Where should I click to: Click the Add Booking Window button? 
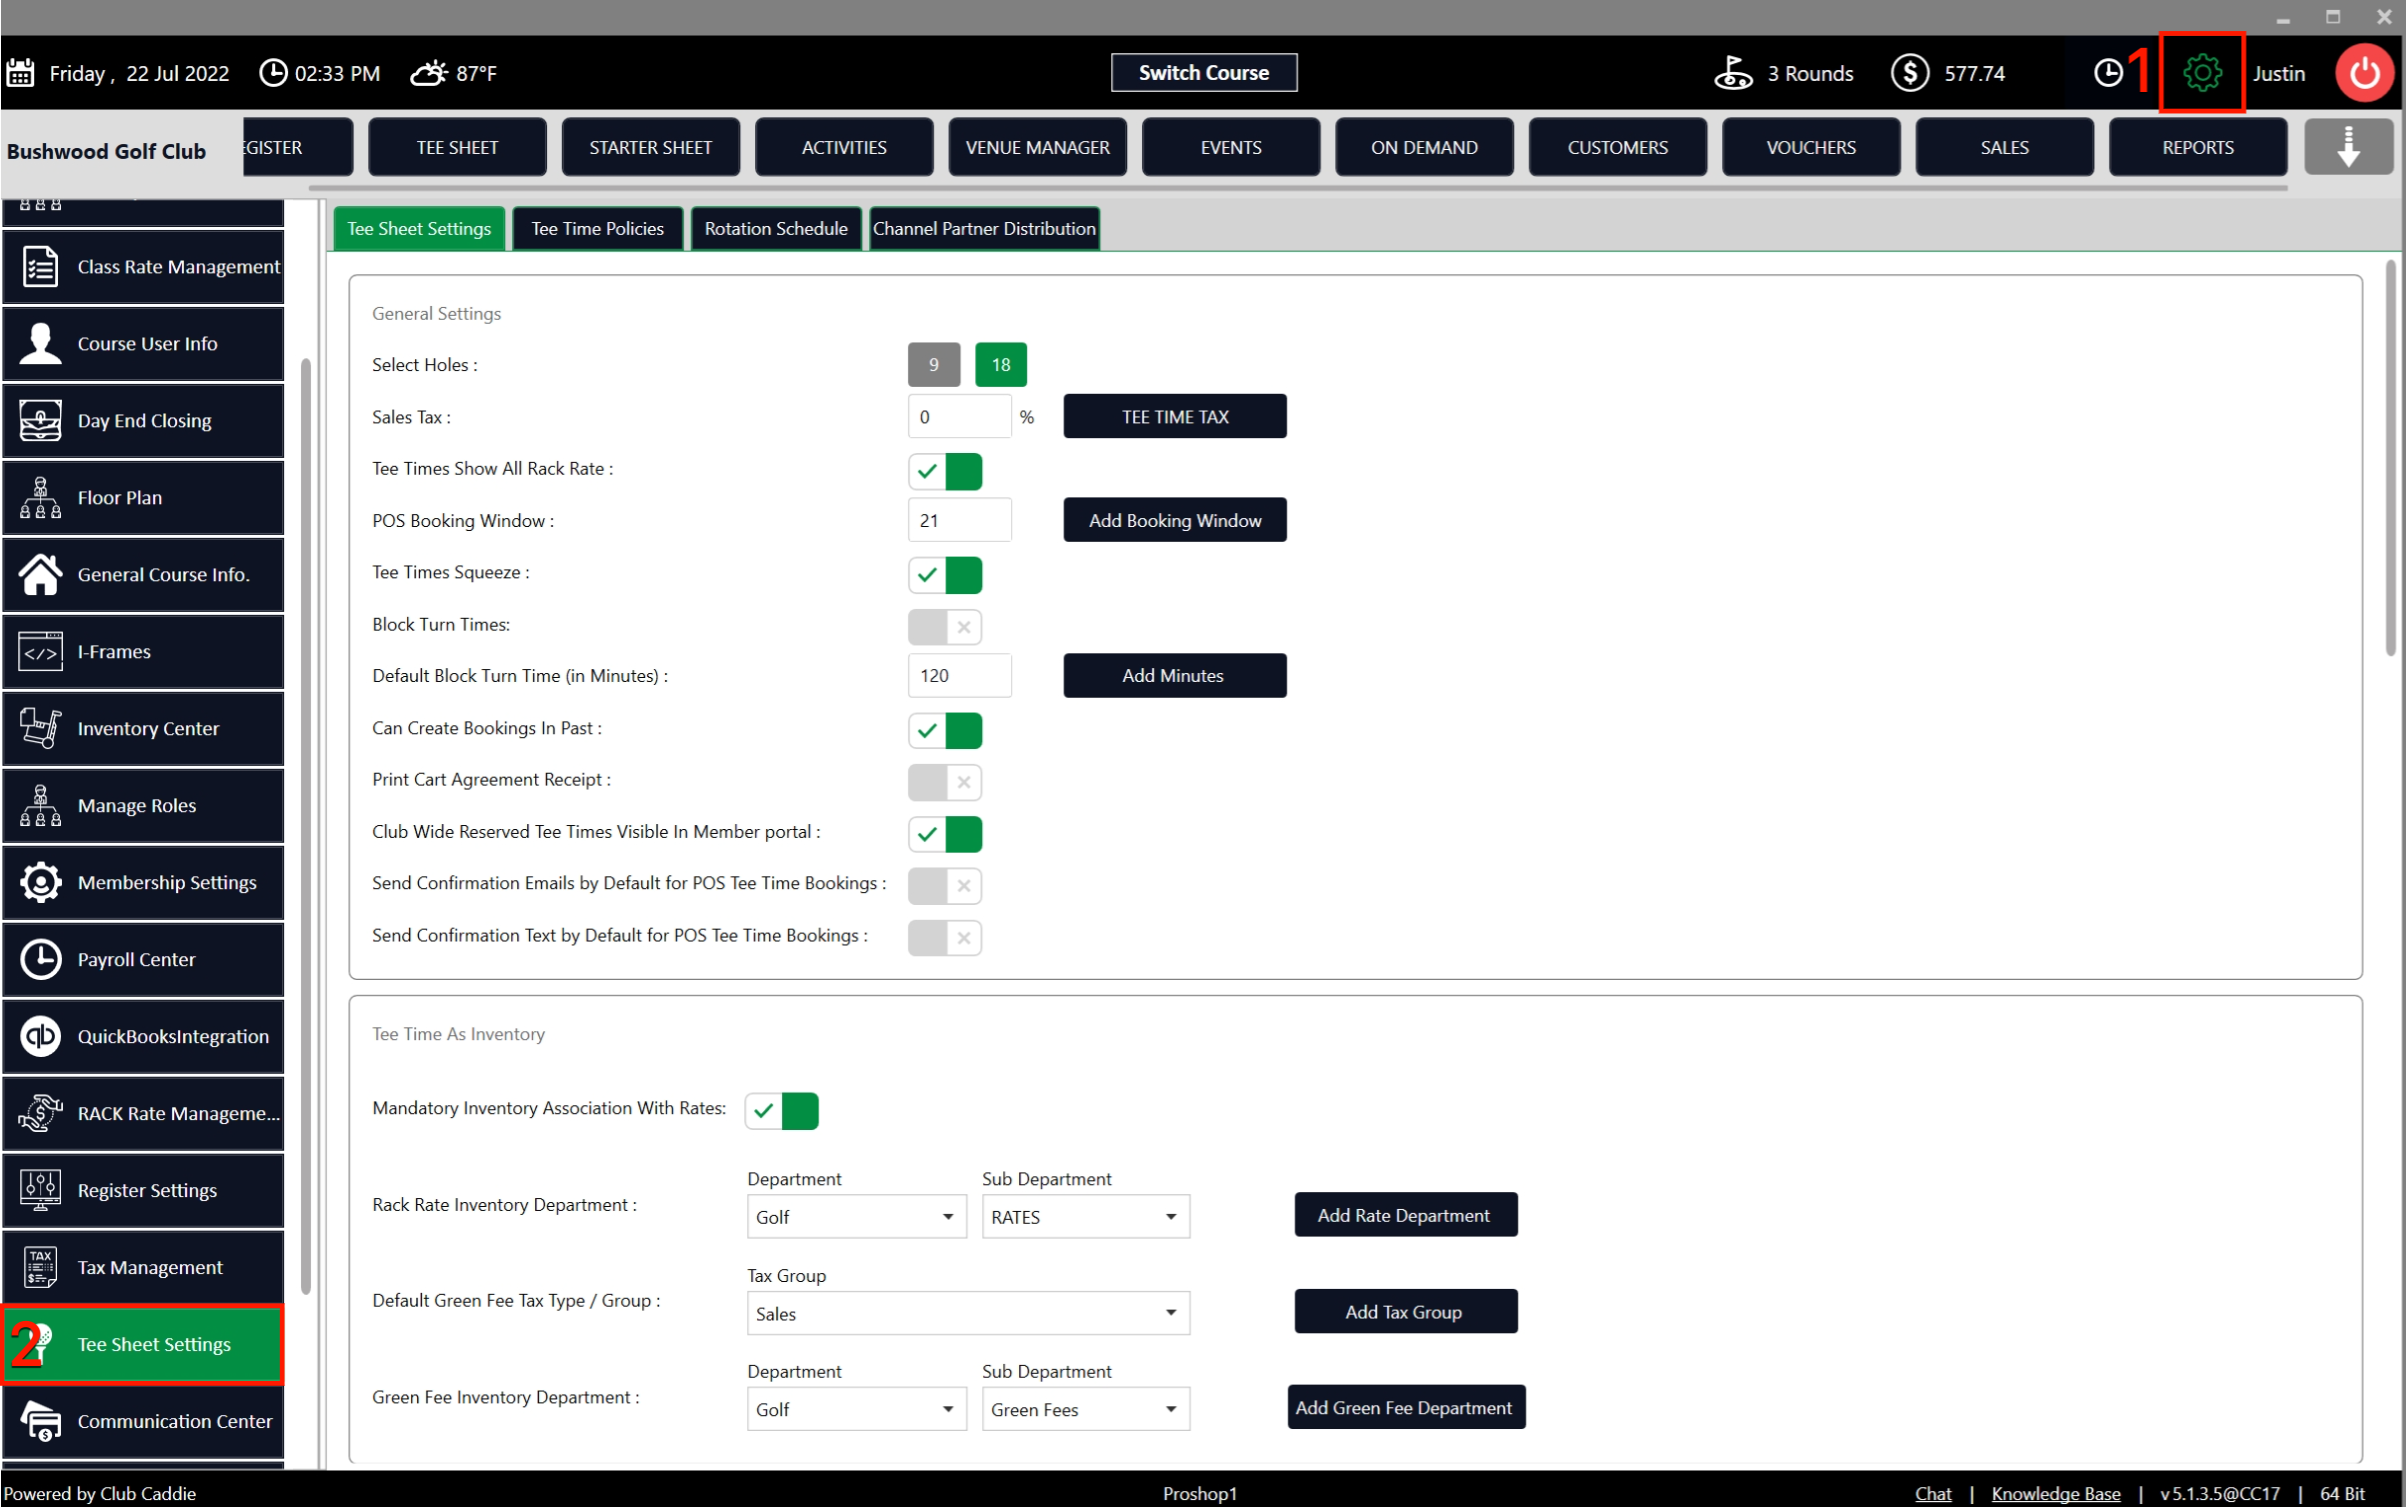pos(1174,520)
